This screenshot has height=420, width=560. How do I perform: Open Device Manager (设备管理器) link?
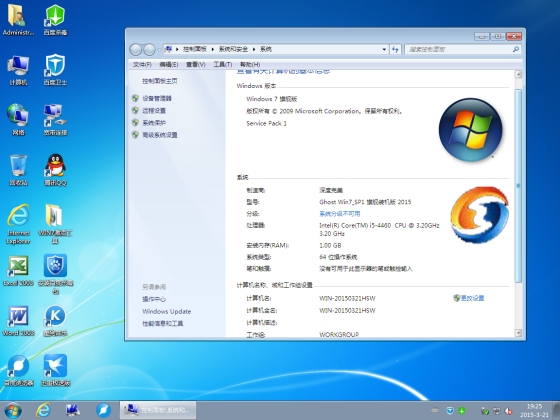(157, 98)
